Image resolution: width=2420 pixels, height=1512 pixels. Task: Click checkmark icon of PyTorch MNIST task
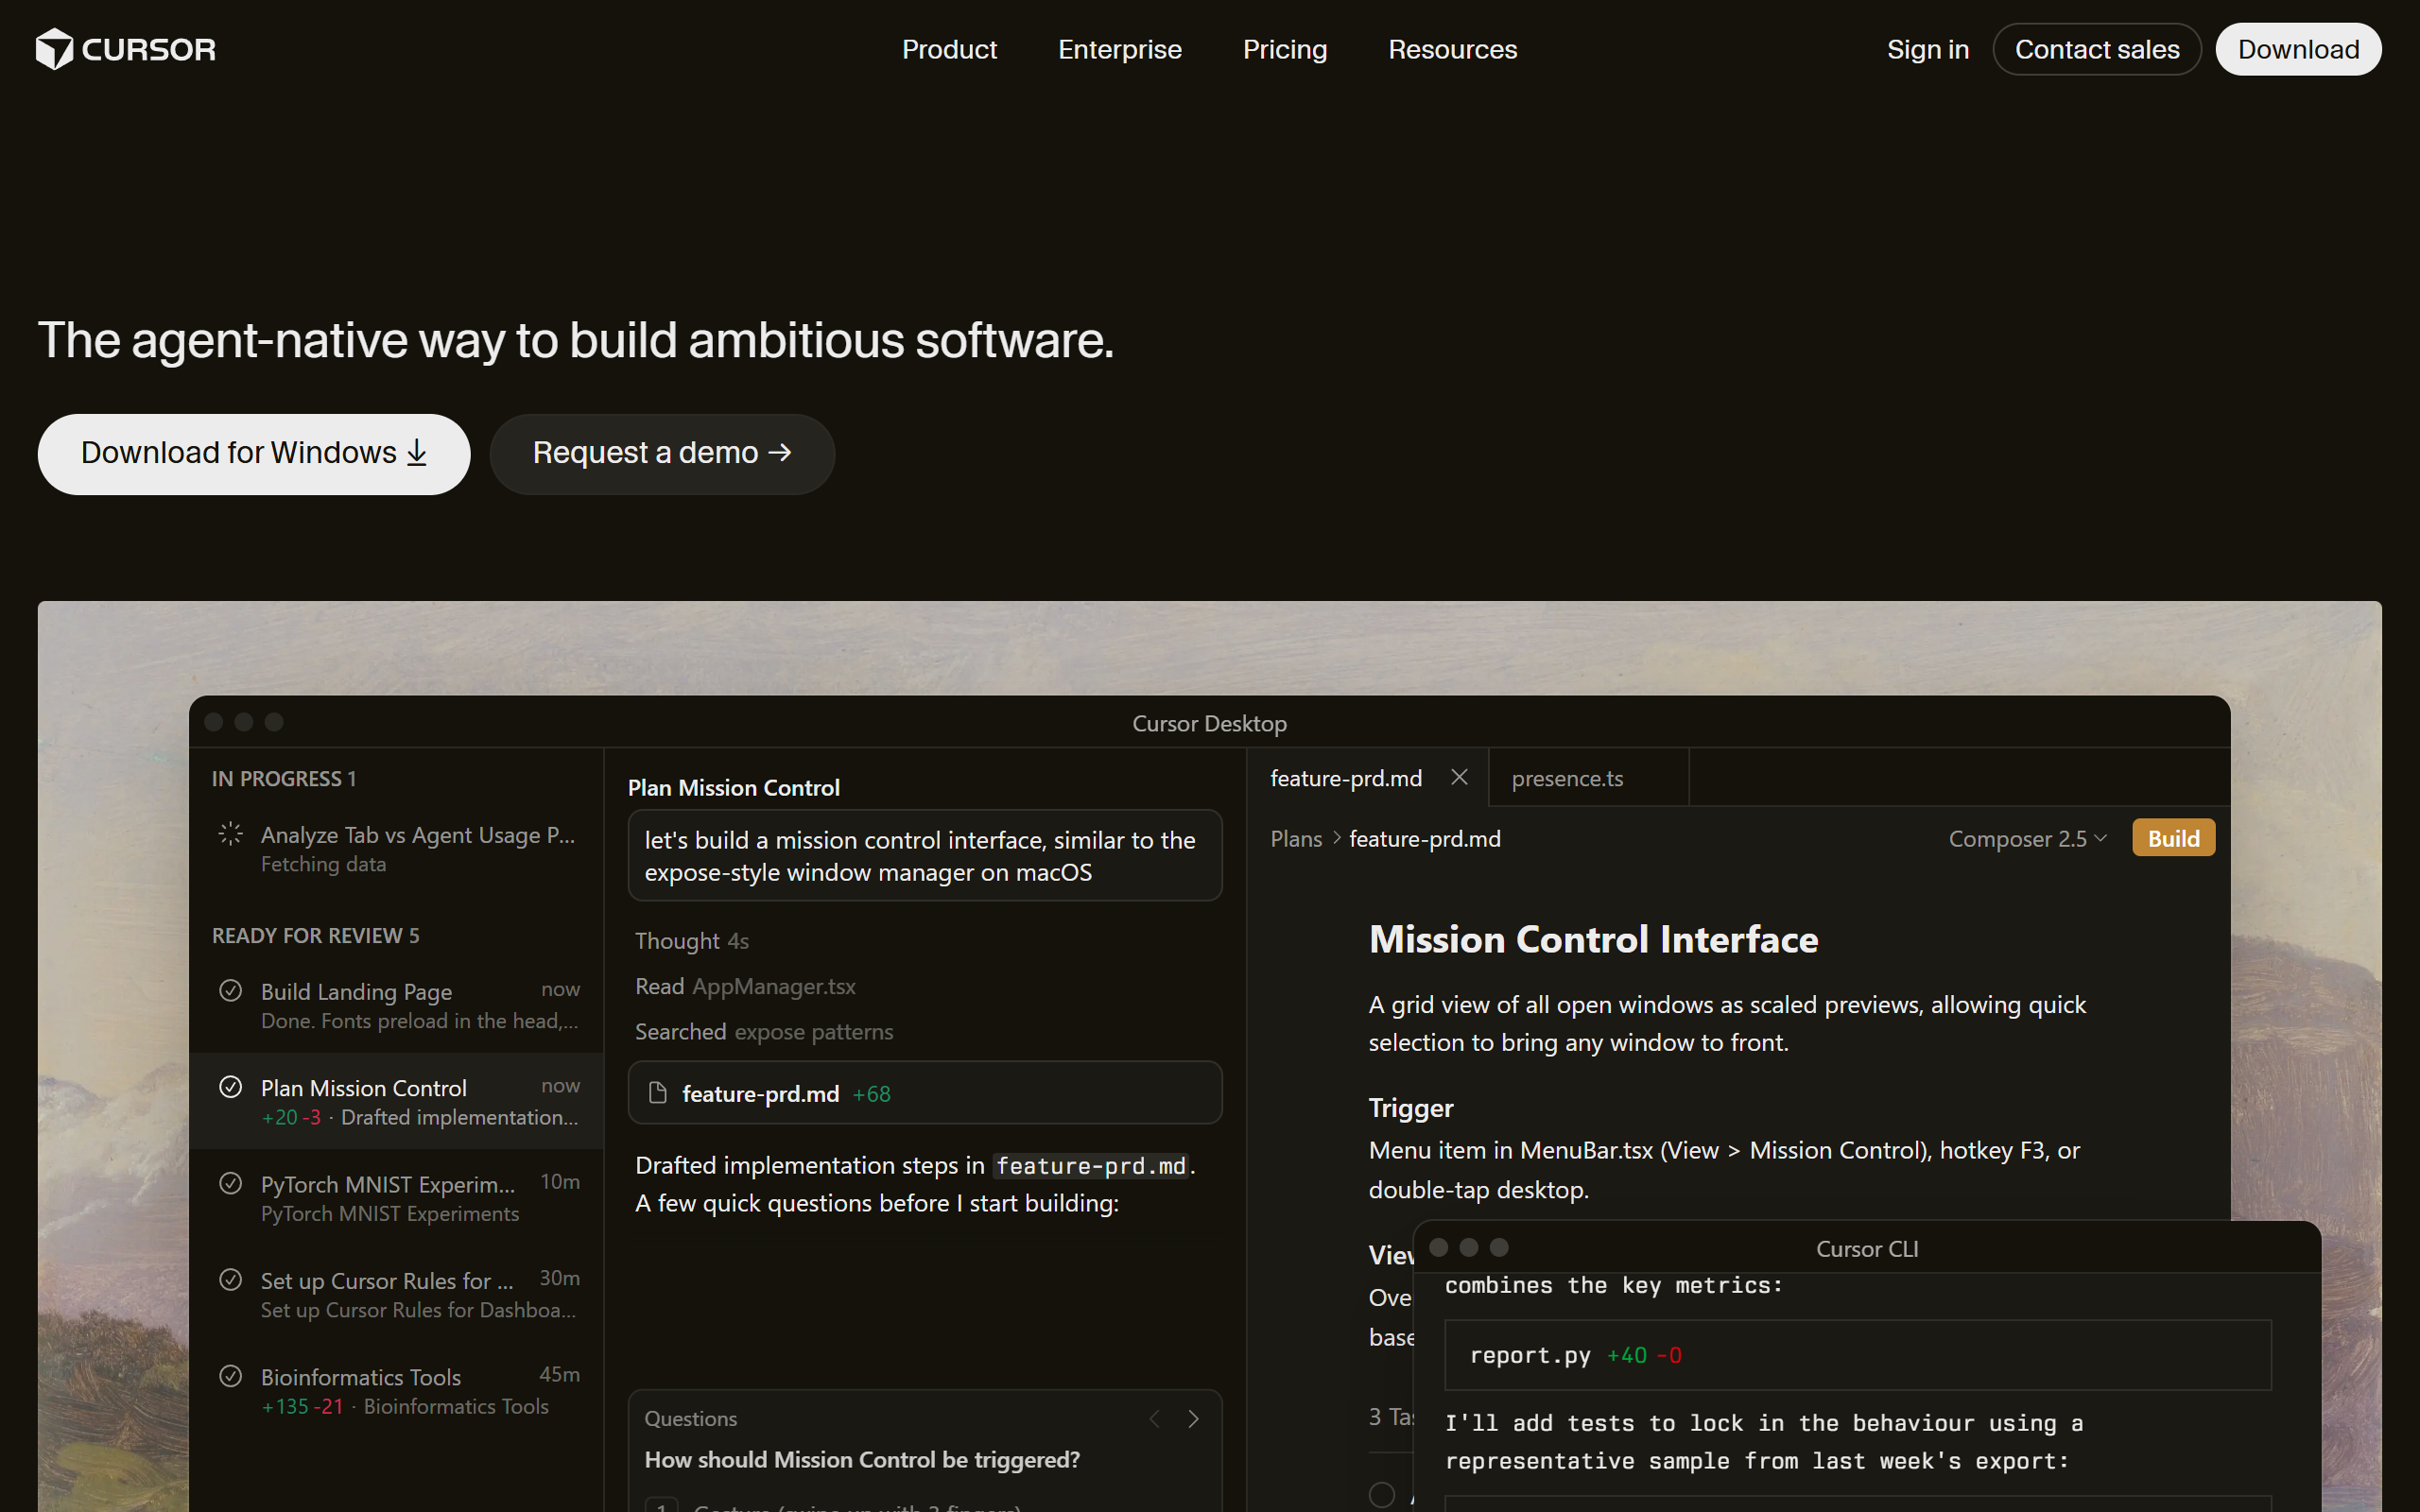coord(230,1183)
